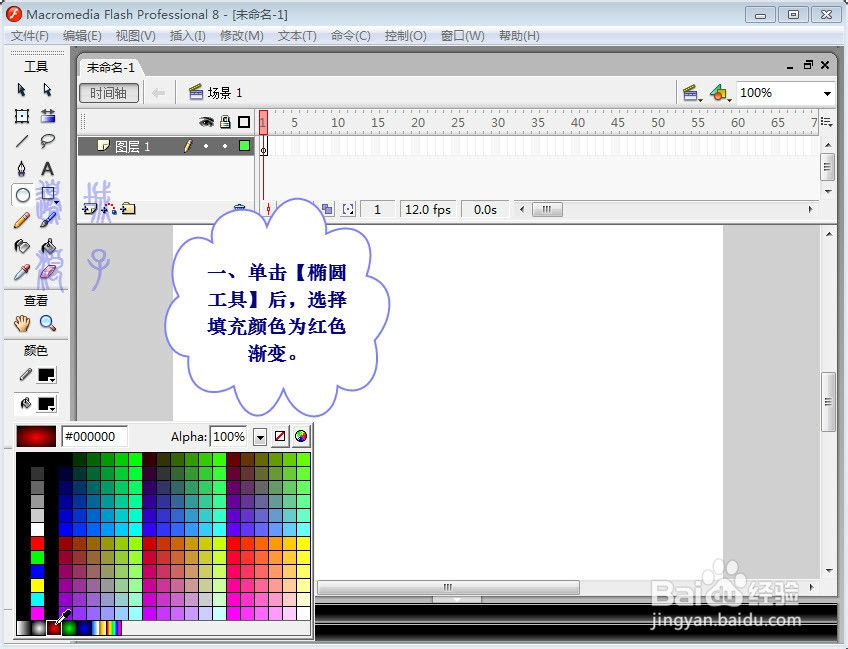Image resolution: width=848 pixels, height=649 pixels.
Task: Select the Line tool
Action: pos(22,142)
